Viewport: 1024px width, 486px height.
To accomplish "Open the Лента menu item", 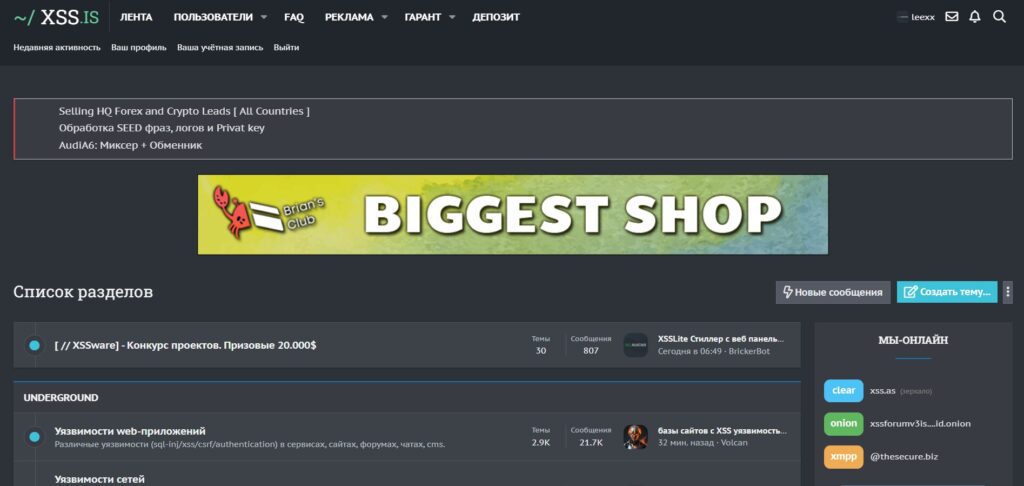I will (136, 18).
